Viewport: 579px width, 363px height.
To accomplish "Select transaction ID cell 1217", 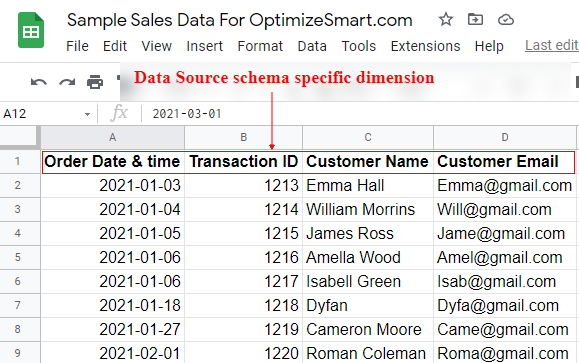I will tap(243, 281).
